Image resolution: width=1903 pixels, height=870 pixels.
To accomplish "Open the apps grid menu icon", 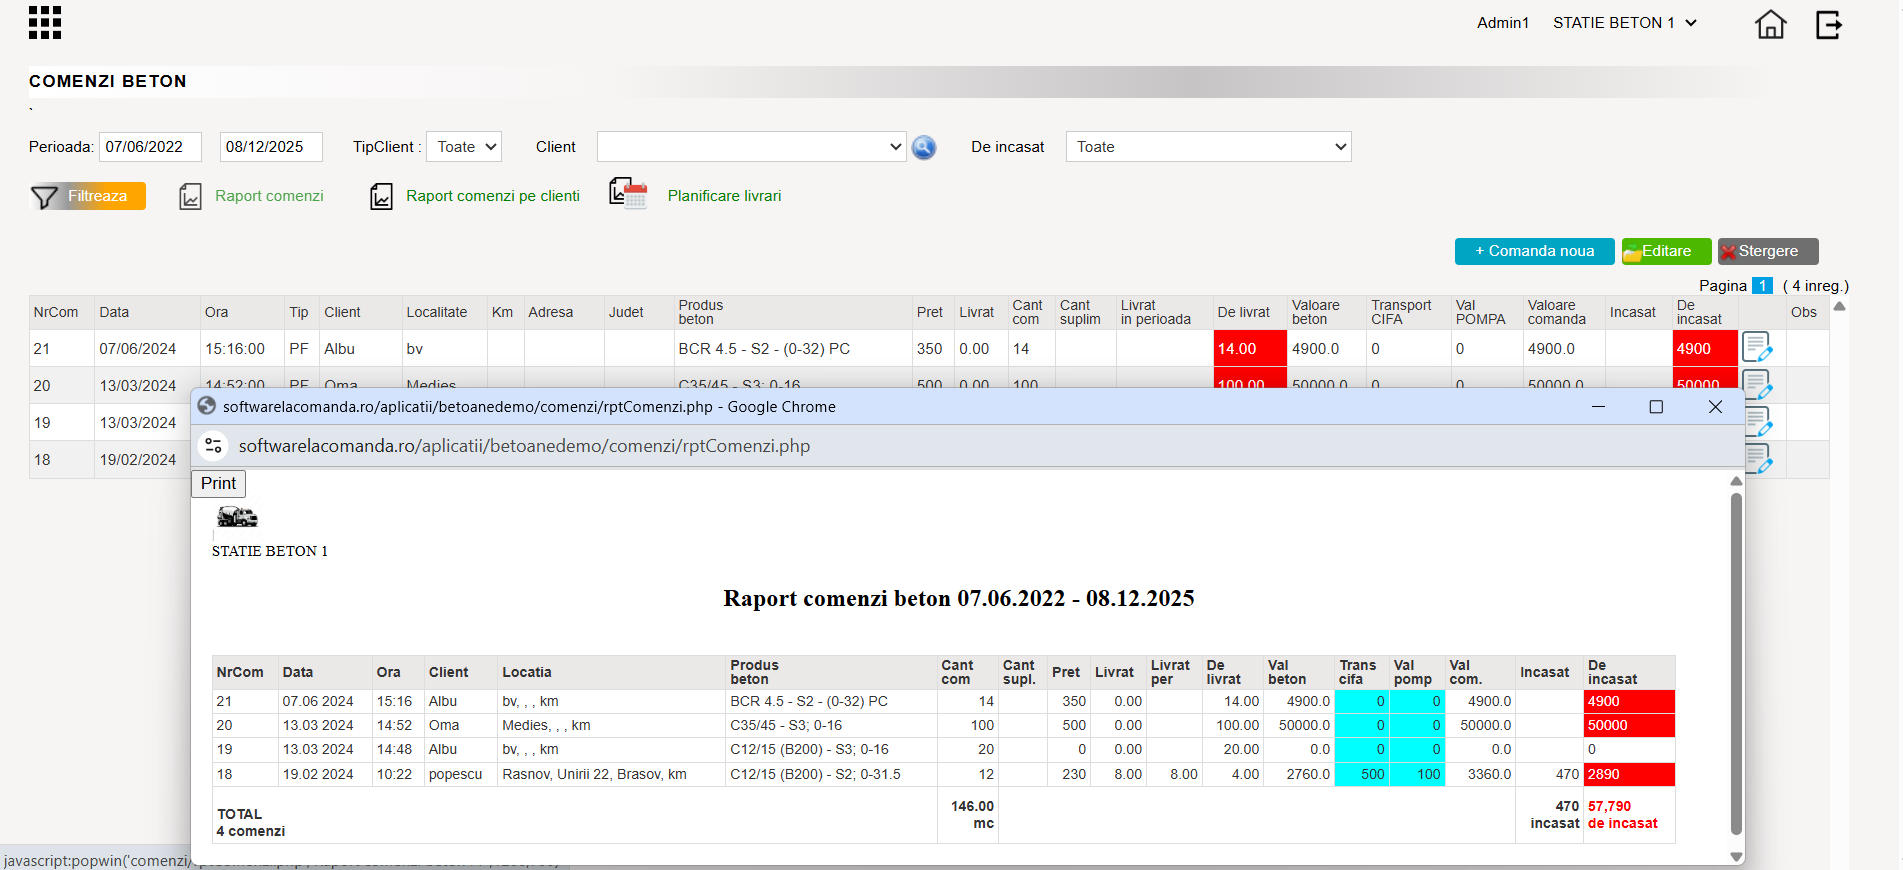I will (45, 23).
